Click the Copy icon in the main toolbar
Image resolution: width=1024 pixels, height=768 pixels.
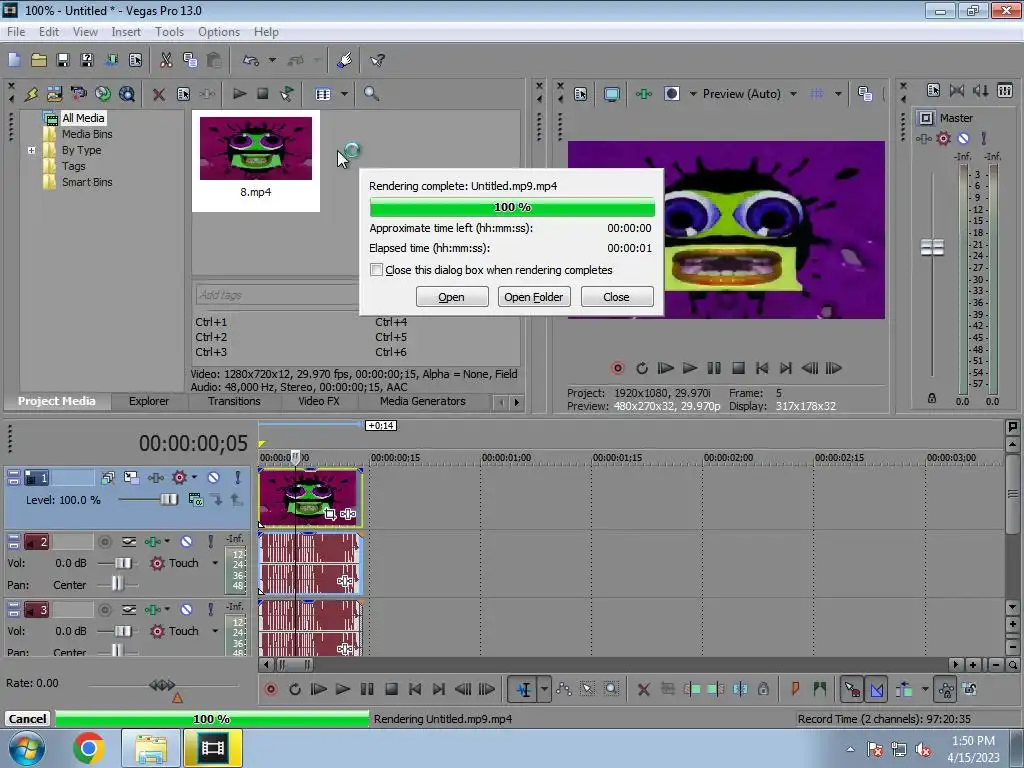click(190, 60)
